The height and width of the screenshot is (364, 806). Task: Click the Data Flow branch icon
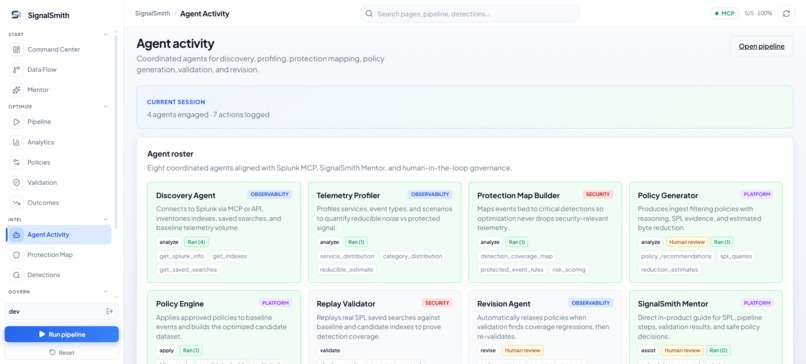click(x=16, y=69)
